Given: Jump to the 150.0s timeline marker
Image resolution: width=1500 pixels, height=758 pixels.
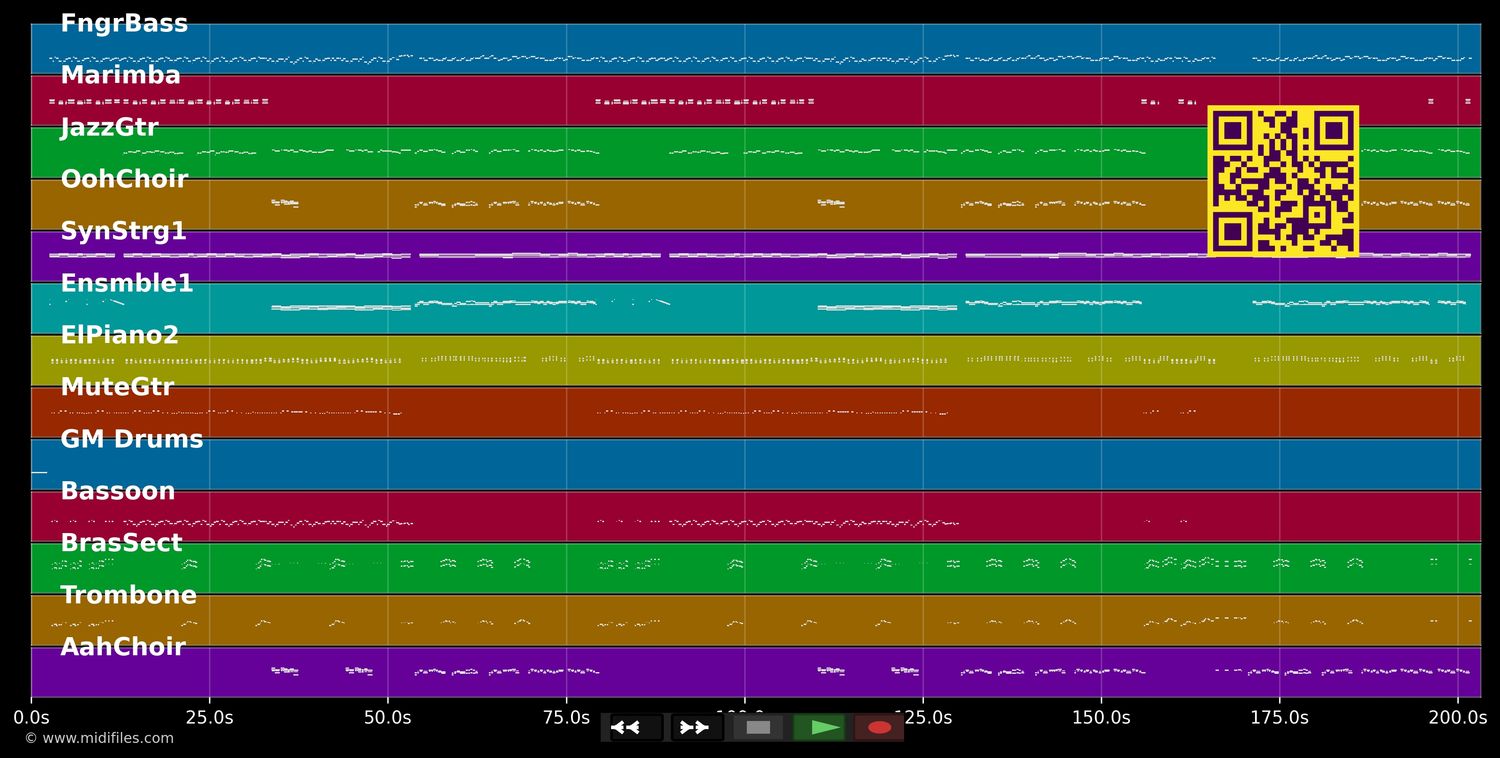Looking at the screenshot, I should point(1101,717).
